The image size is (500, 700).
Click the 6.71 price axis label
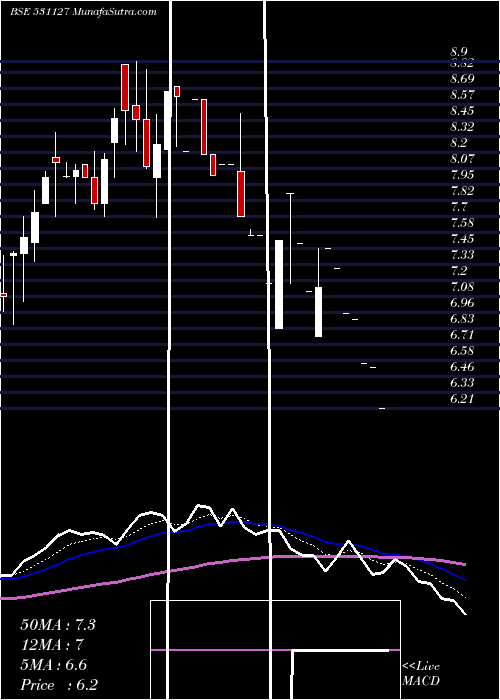(x=462, y=335)
